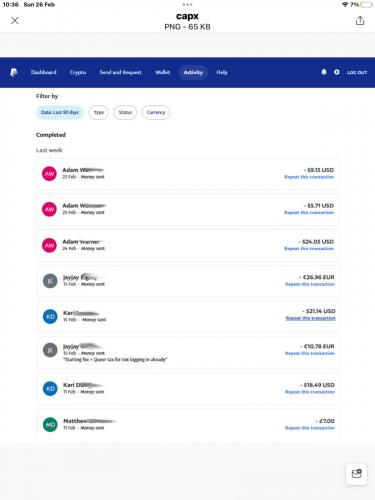The width and height of the screenshot is (375, 500).
Task: Click the amount - $21.14 USD
Action: click(319, 311)
